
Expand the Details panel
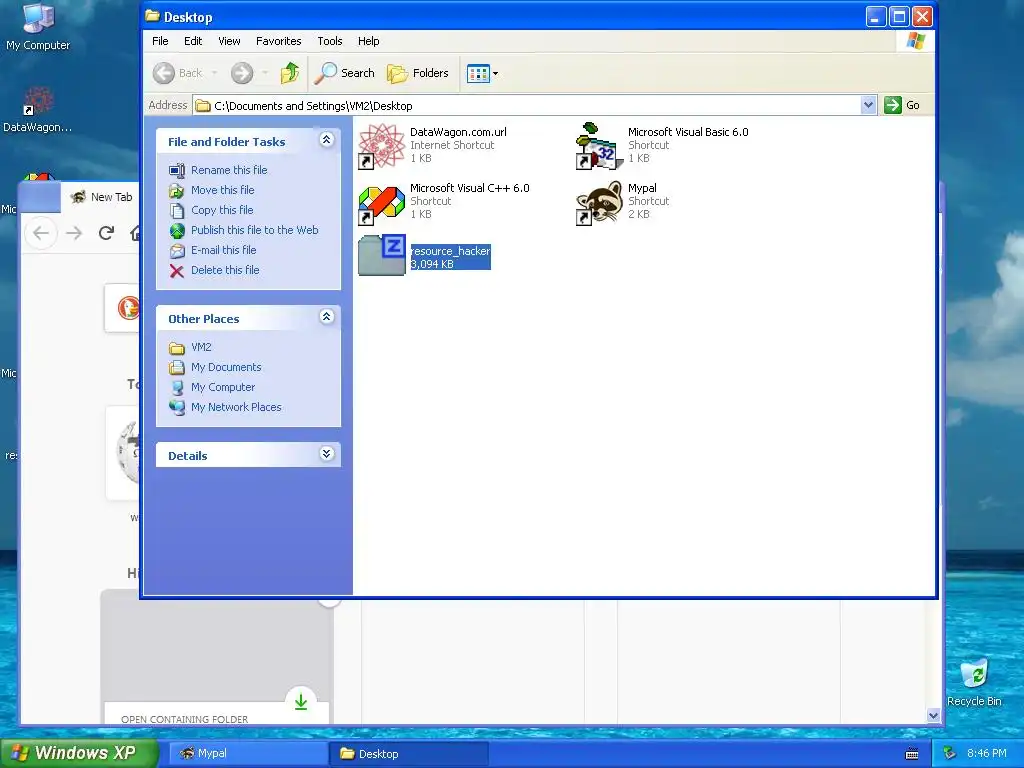(x=327, y=454)
